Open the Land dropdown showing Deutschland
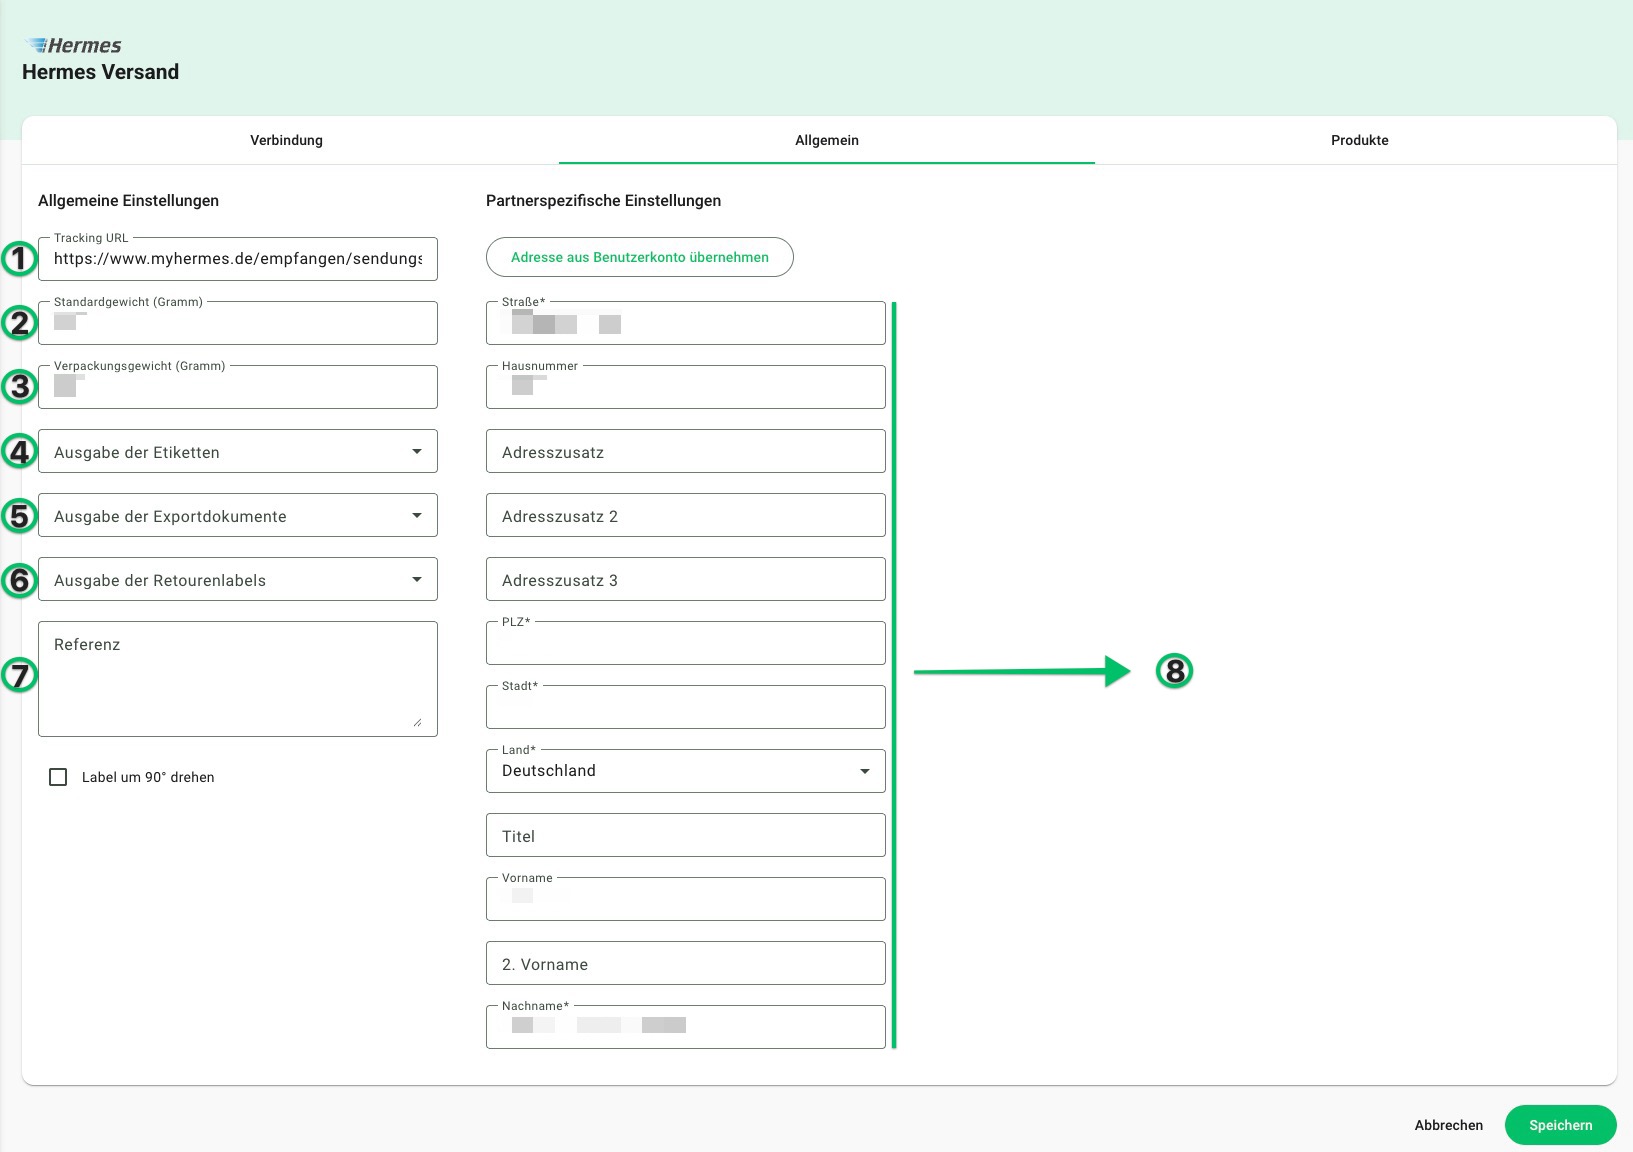The width and height of the screenshot is (1633, 1152). pos(686,771)
